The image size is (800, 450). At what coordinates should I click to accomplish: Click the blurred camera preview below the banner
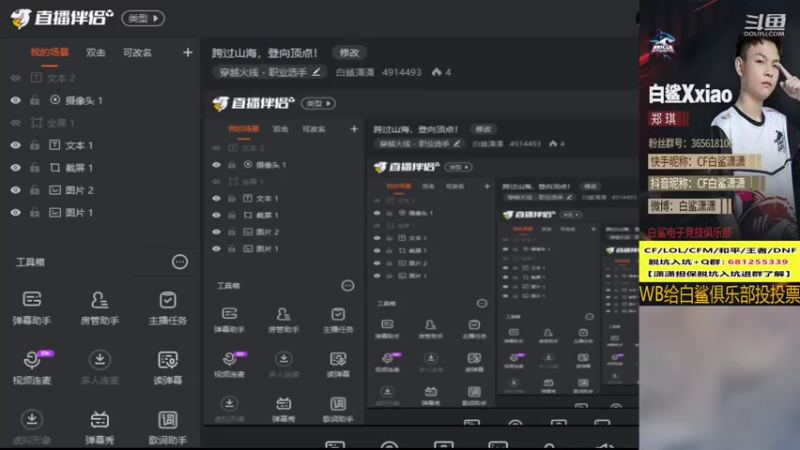719,378
